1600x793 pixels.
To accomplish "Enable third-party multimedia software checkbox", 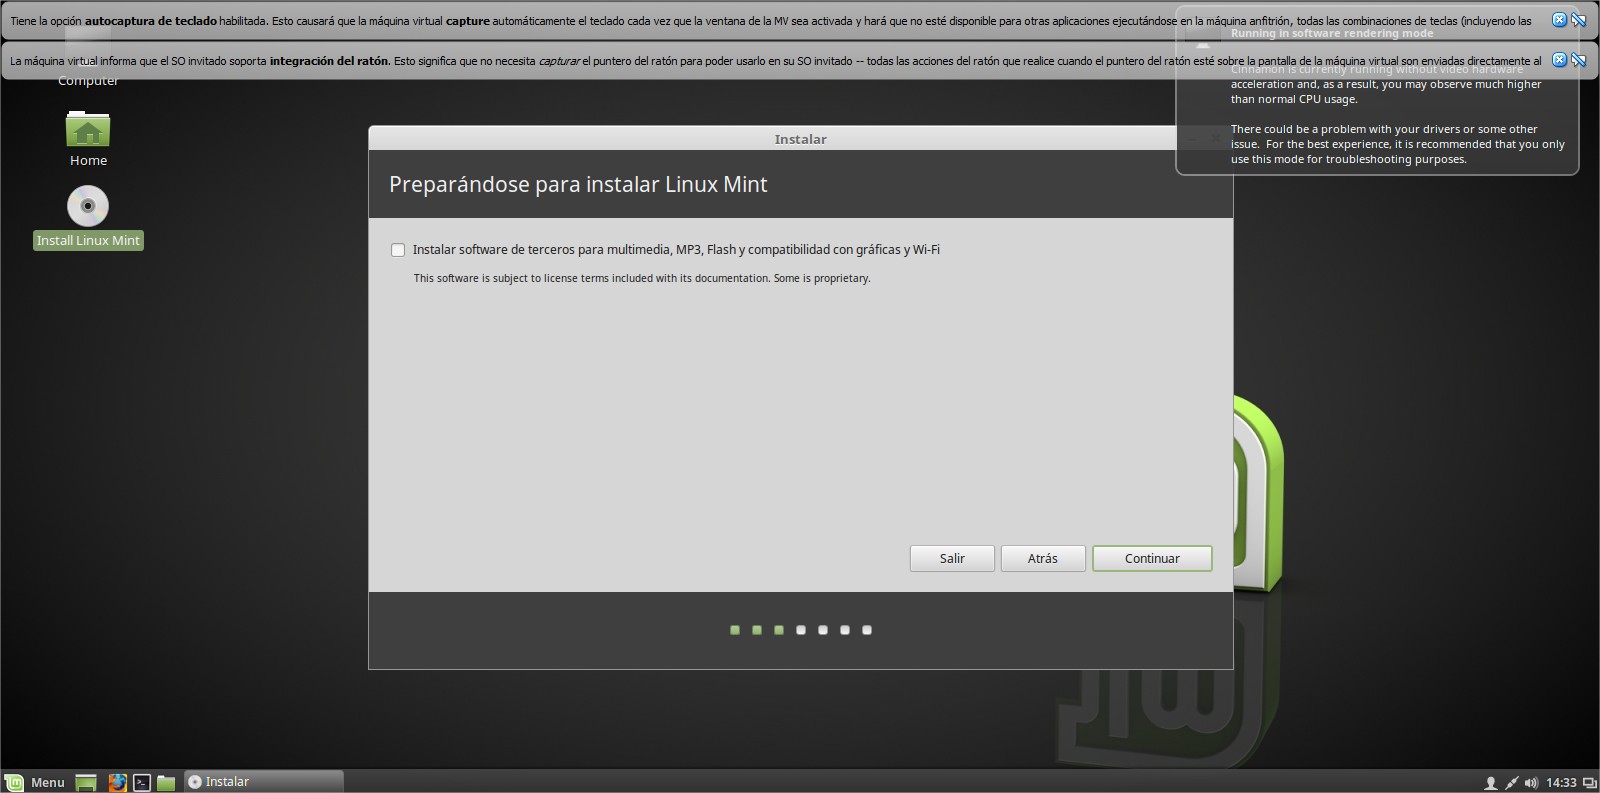I will [398, 250].
